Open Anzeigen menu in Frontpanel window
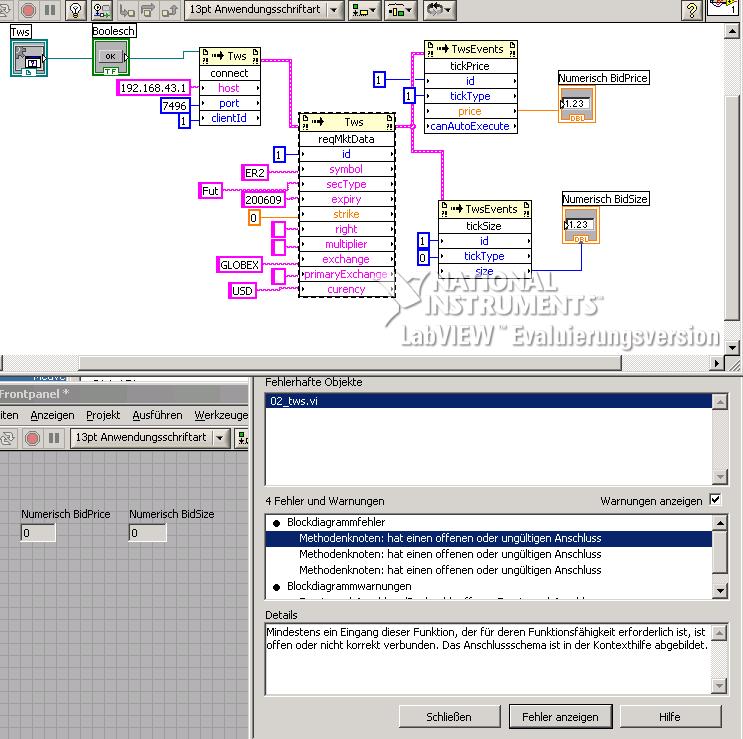Image resolution: width=743 pixels, height=739 pixels. pos(52,415)
